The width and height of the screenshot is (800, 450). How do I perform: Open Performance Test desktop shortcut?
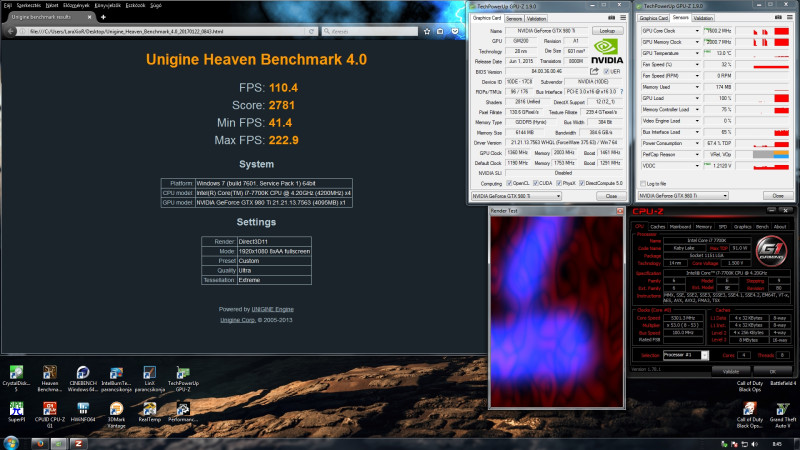[x=183, y=409]
